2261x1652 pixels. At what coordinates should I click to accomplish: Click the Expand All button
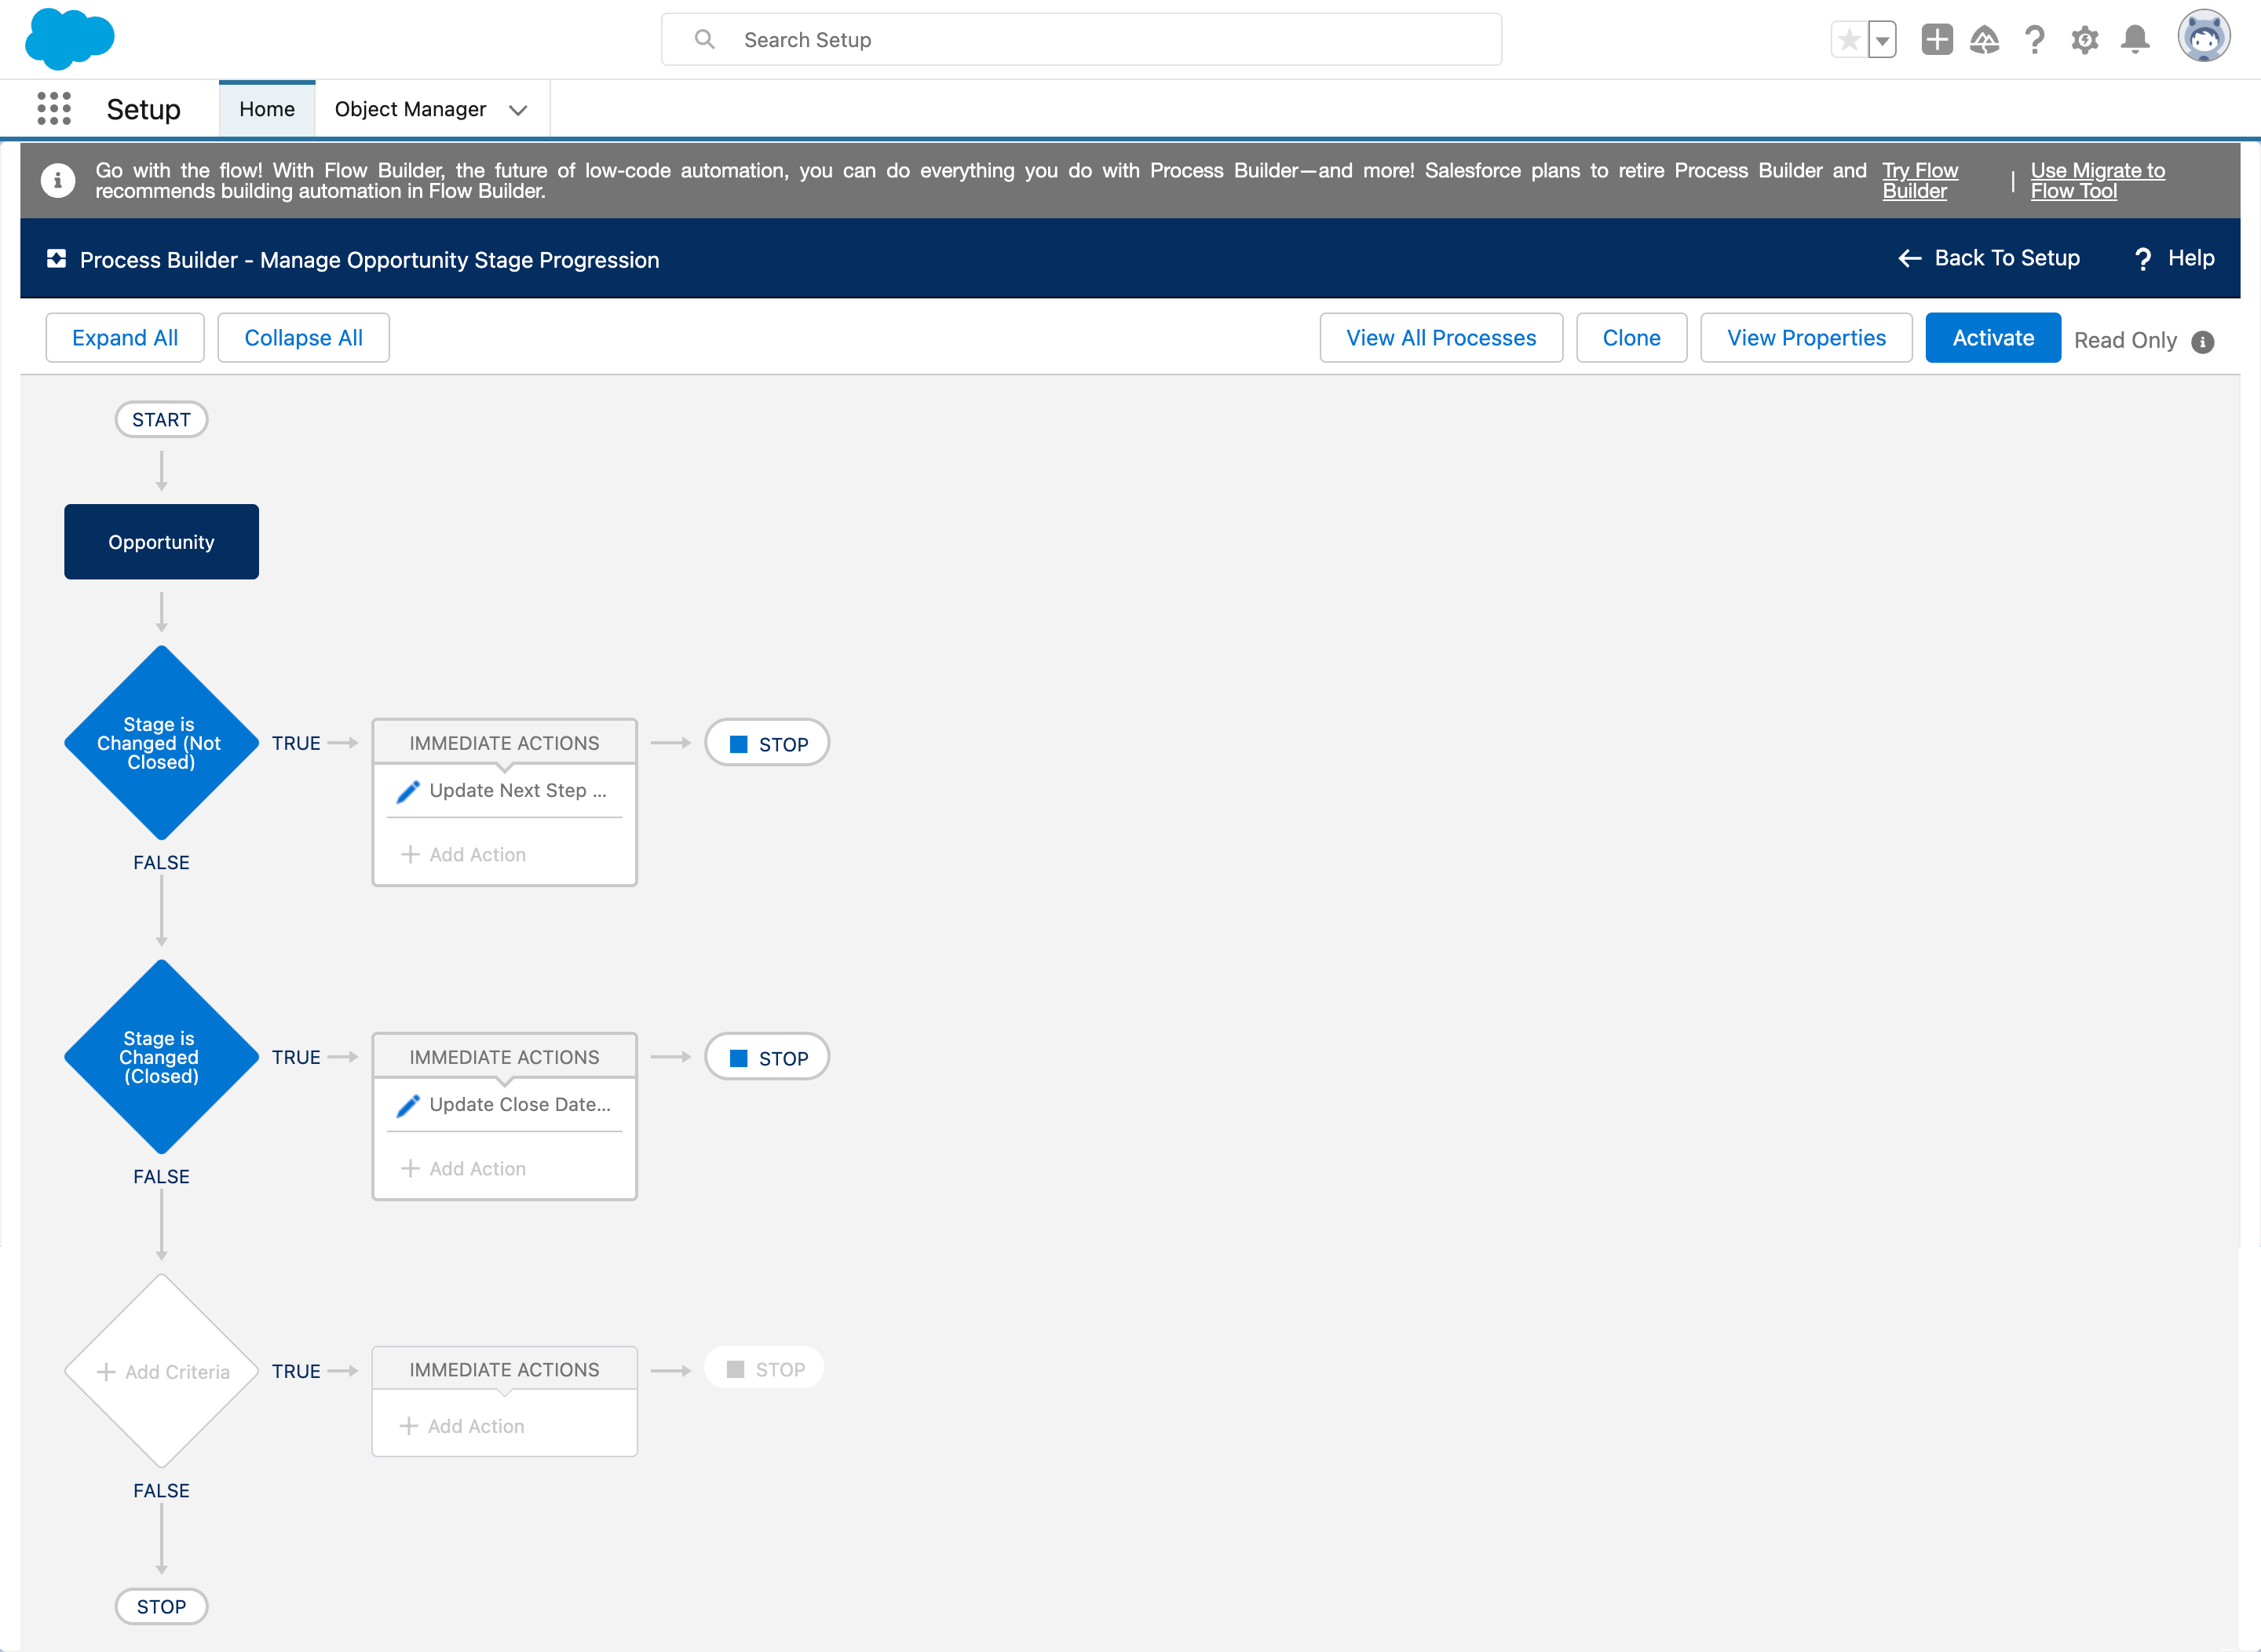(x=125, y=338)
